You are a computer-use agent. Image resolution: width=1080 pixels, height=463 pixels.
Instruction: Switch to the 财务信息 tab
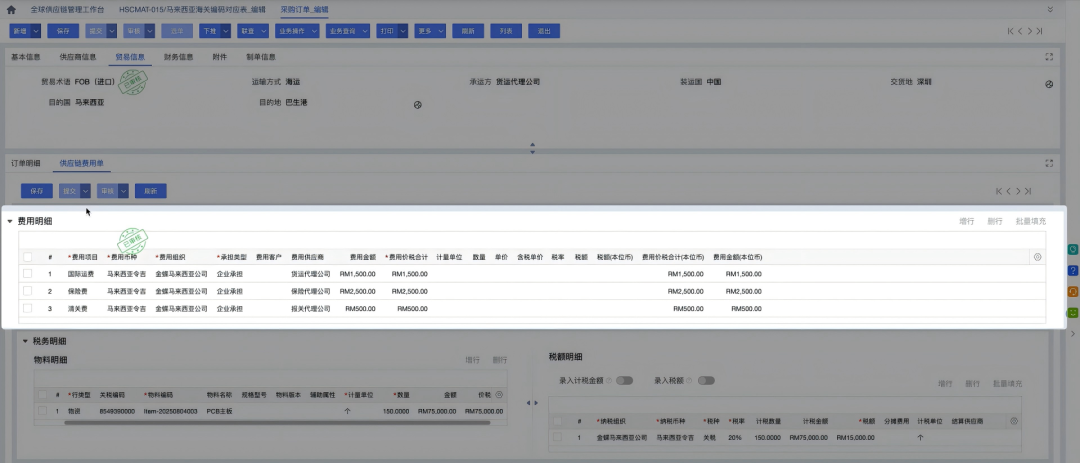pos(178,57)
